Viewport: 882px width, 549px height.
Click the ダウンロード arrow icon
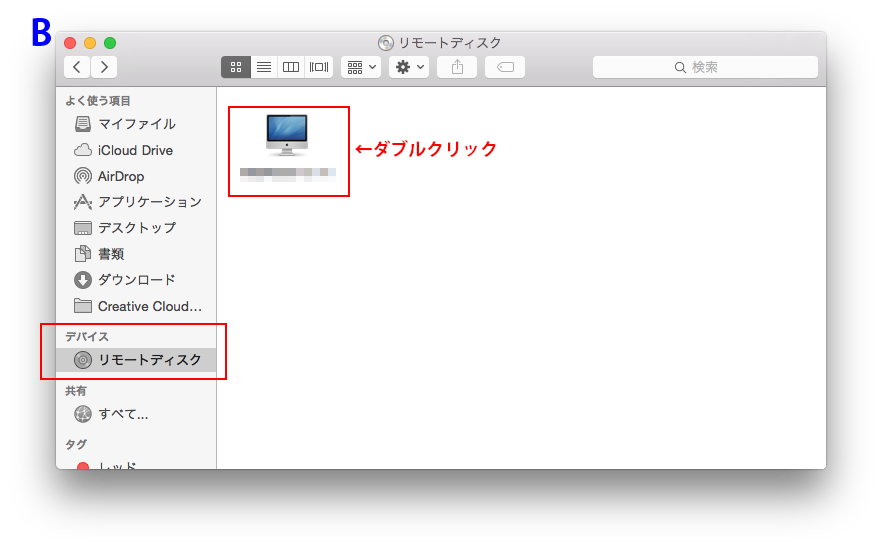83,280
